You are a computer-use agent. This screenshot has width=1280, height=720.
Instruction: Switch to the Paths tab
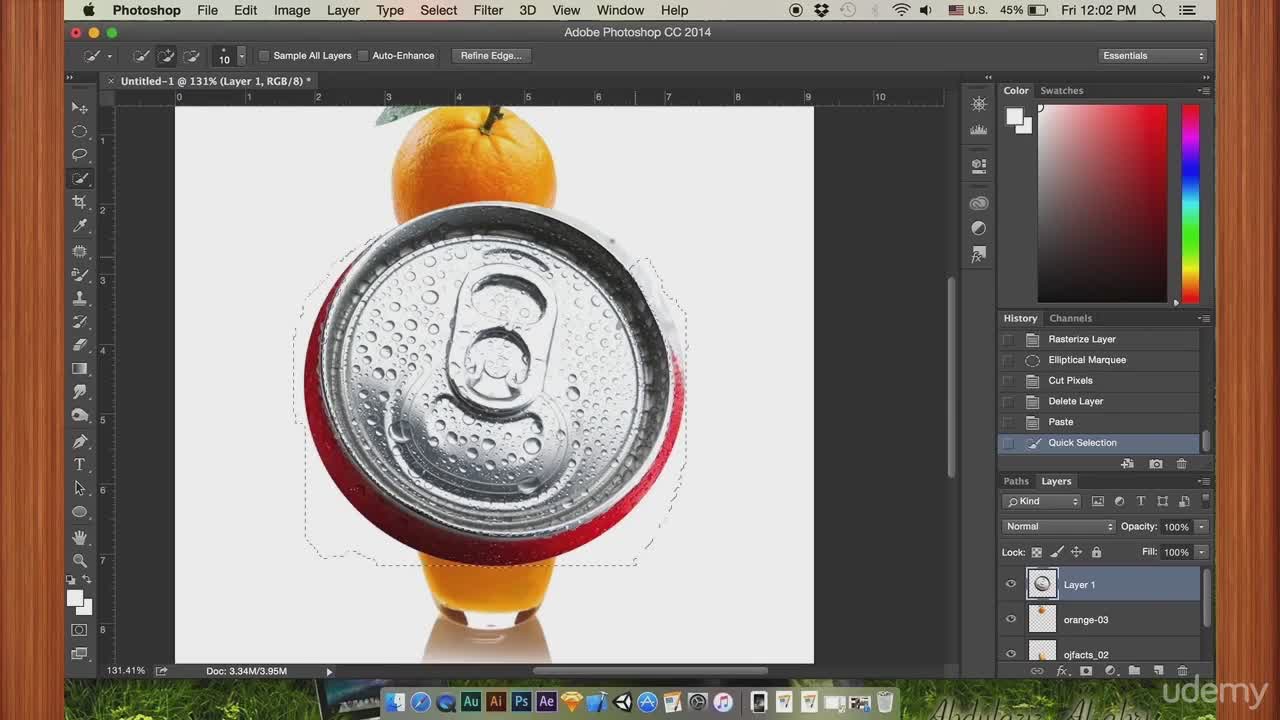(1016, 482)
